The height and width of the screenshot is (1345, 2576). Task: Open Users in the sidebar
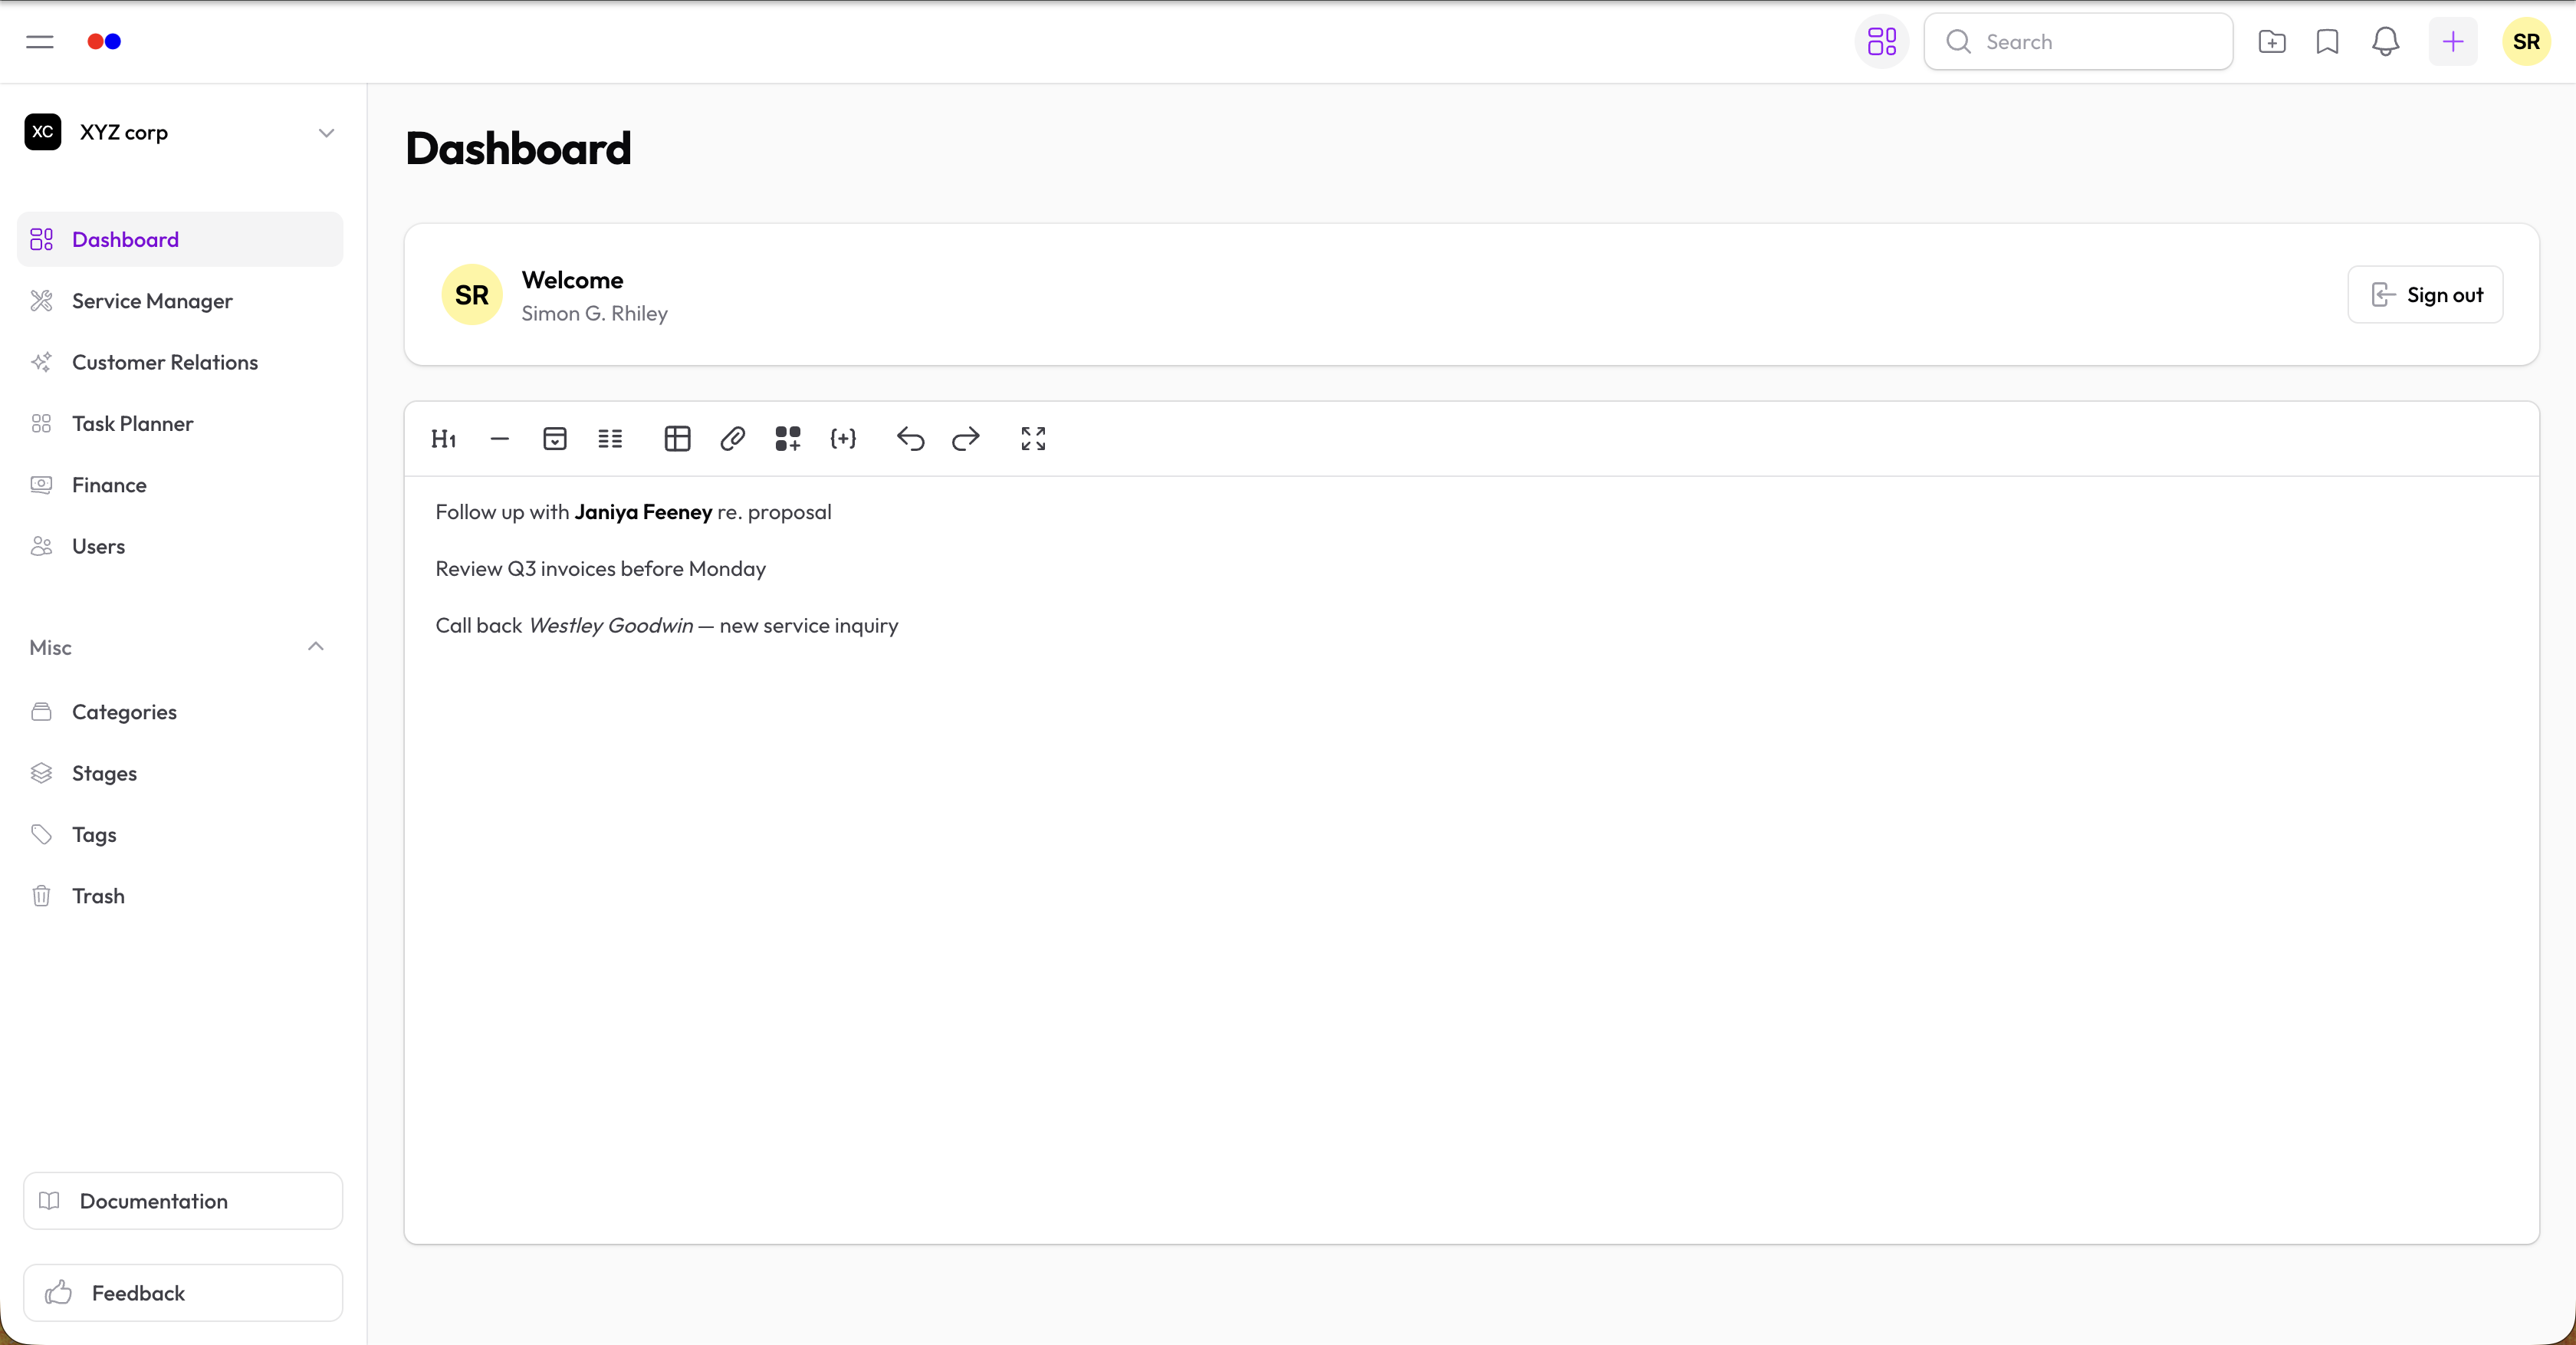180,546
